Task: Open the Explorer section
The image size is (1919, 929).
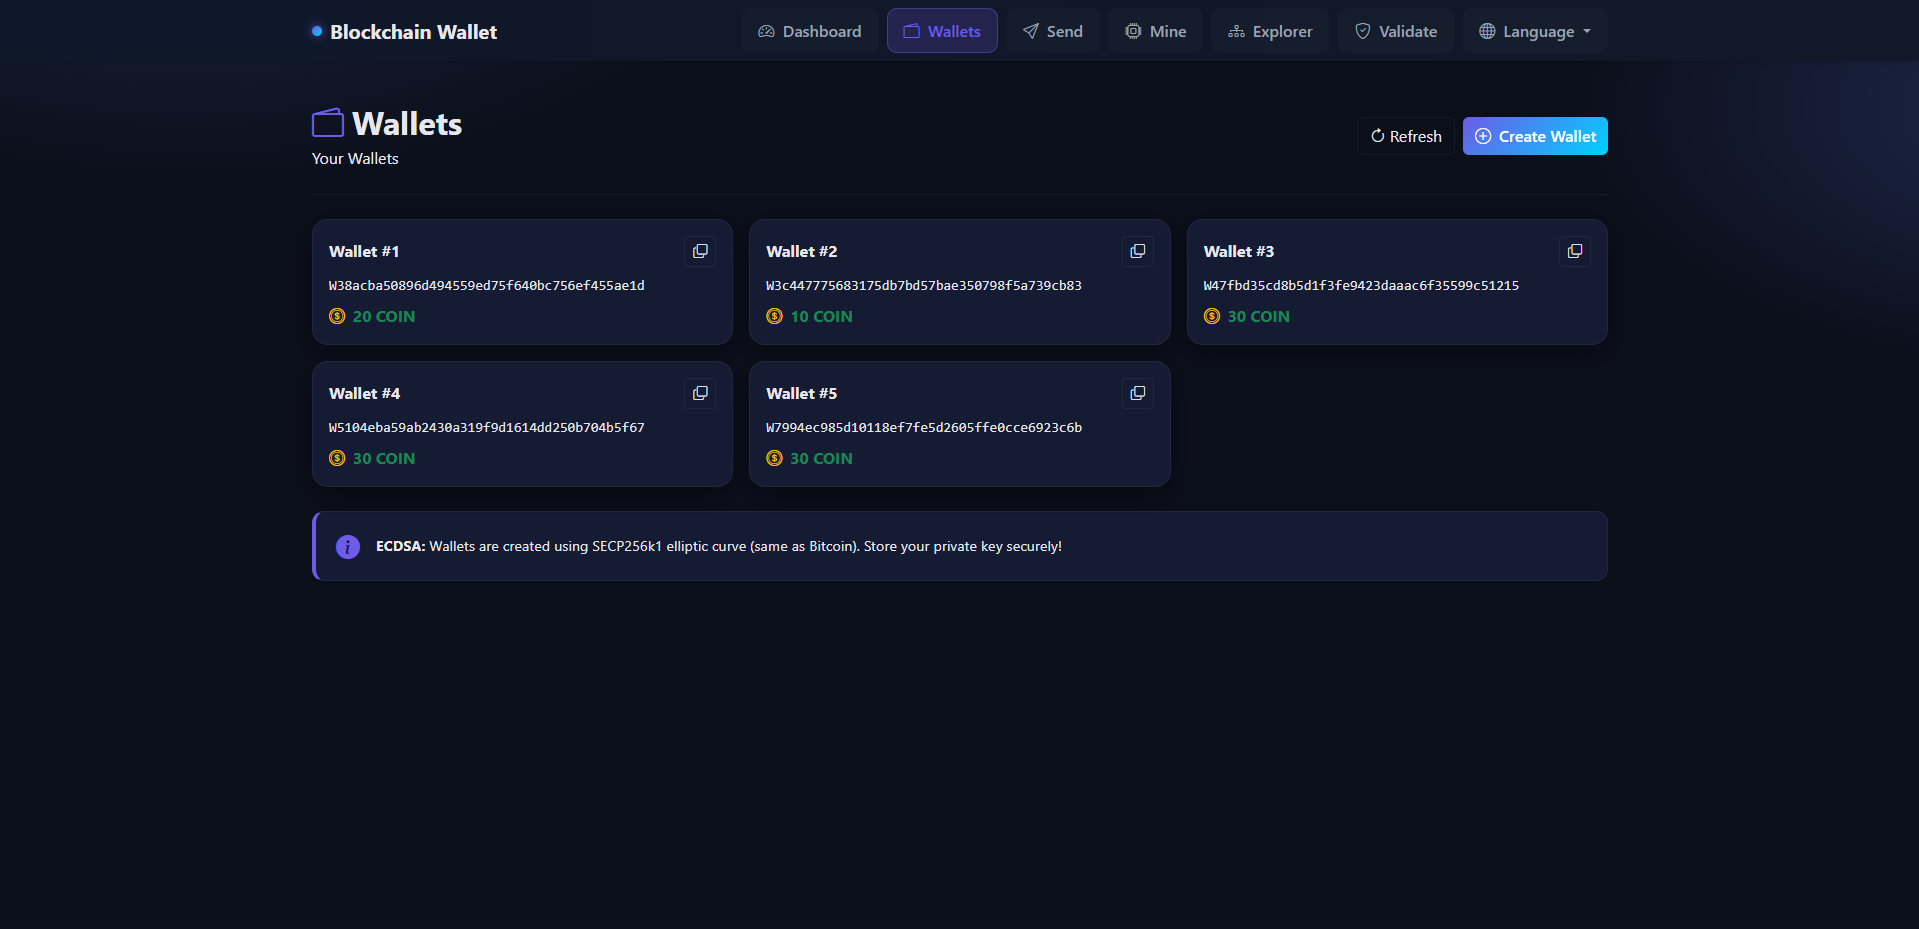Action: coord(1269,31)
